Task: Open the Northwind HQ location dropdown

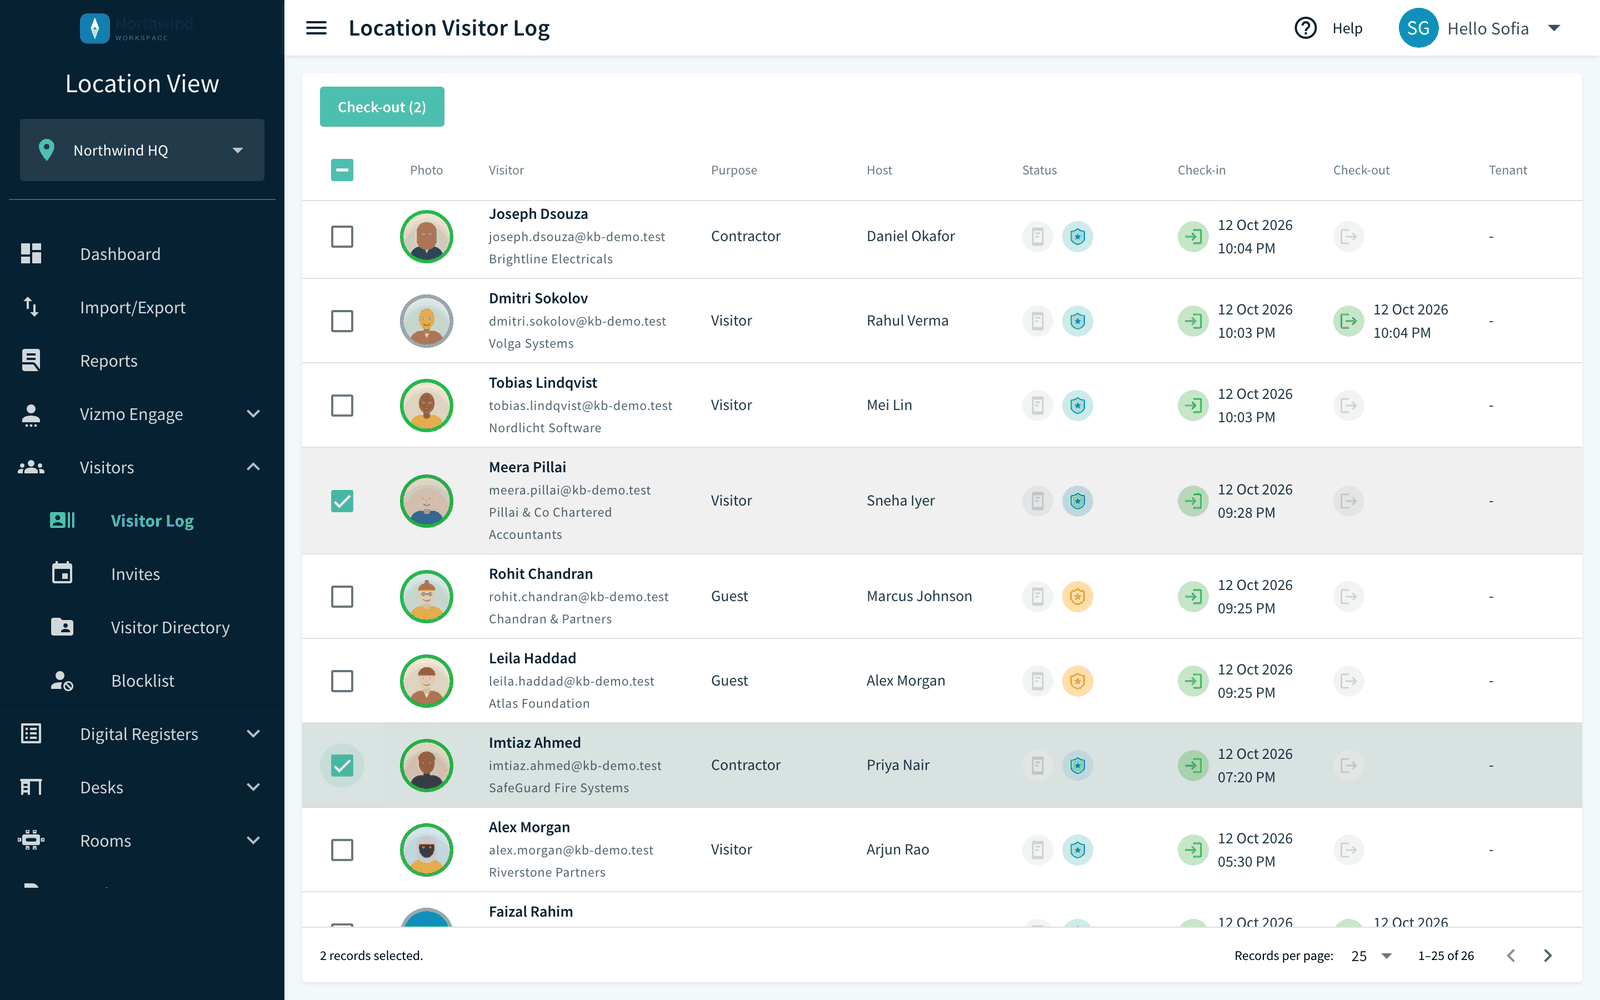Action: [142, 150]
